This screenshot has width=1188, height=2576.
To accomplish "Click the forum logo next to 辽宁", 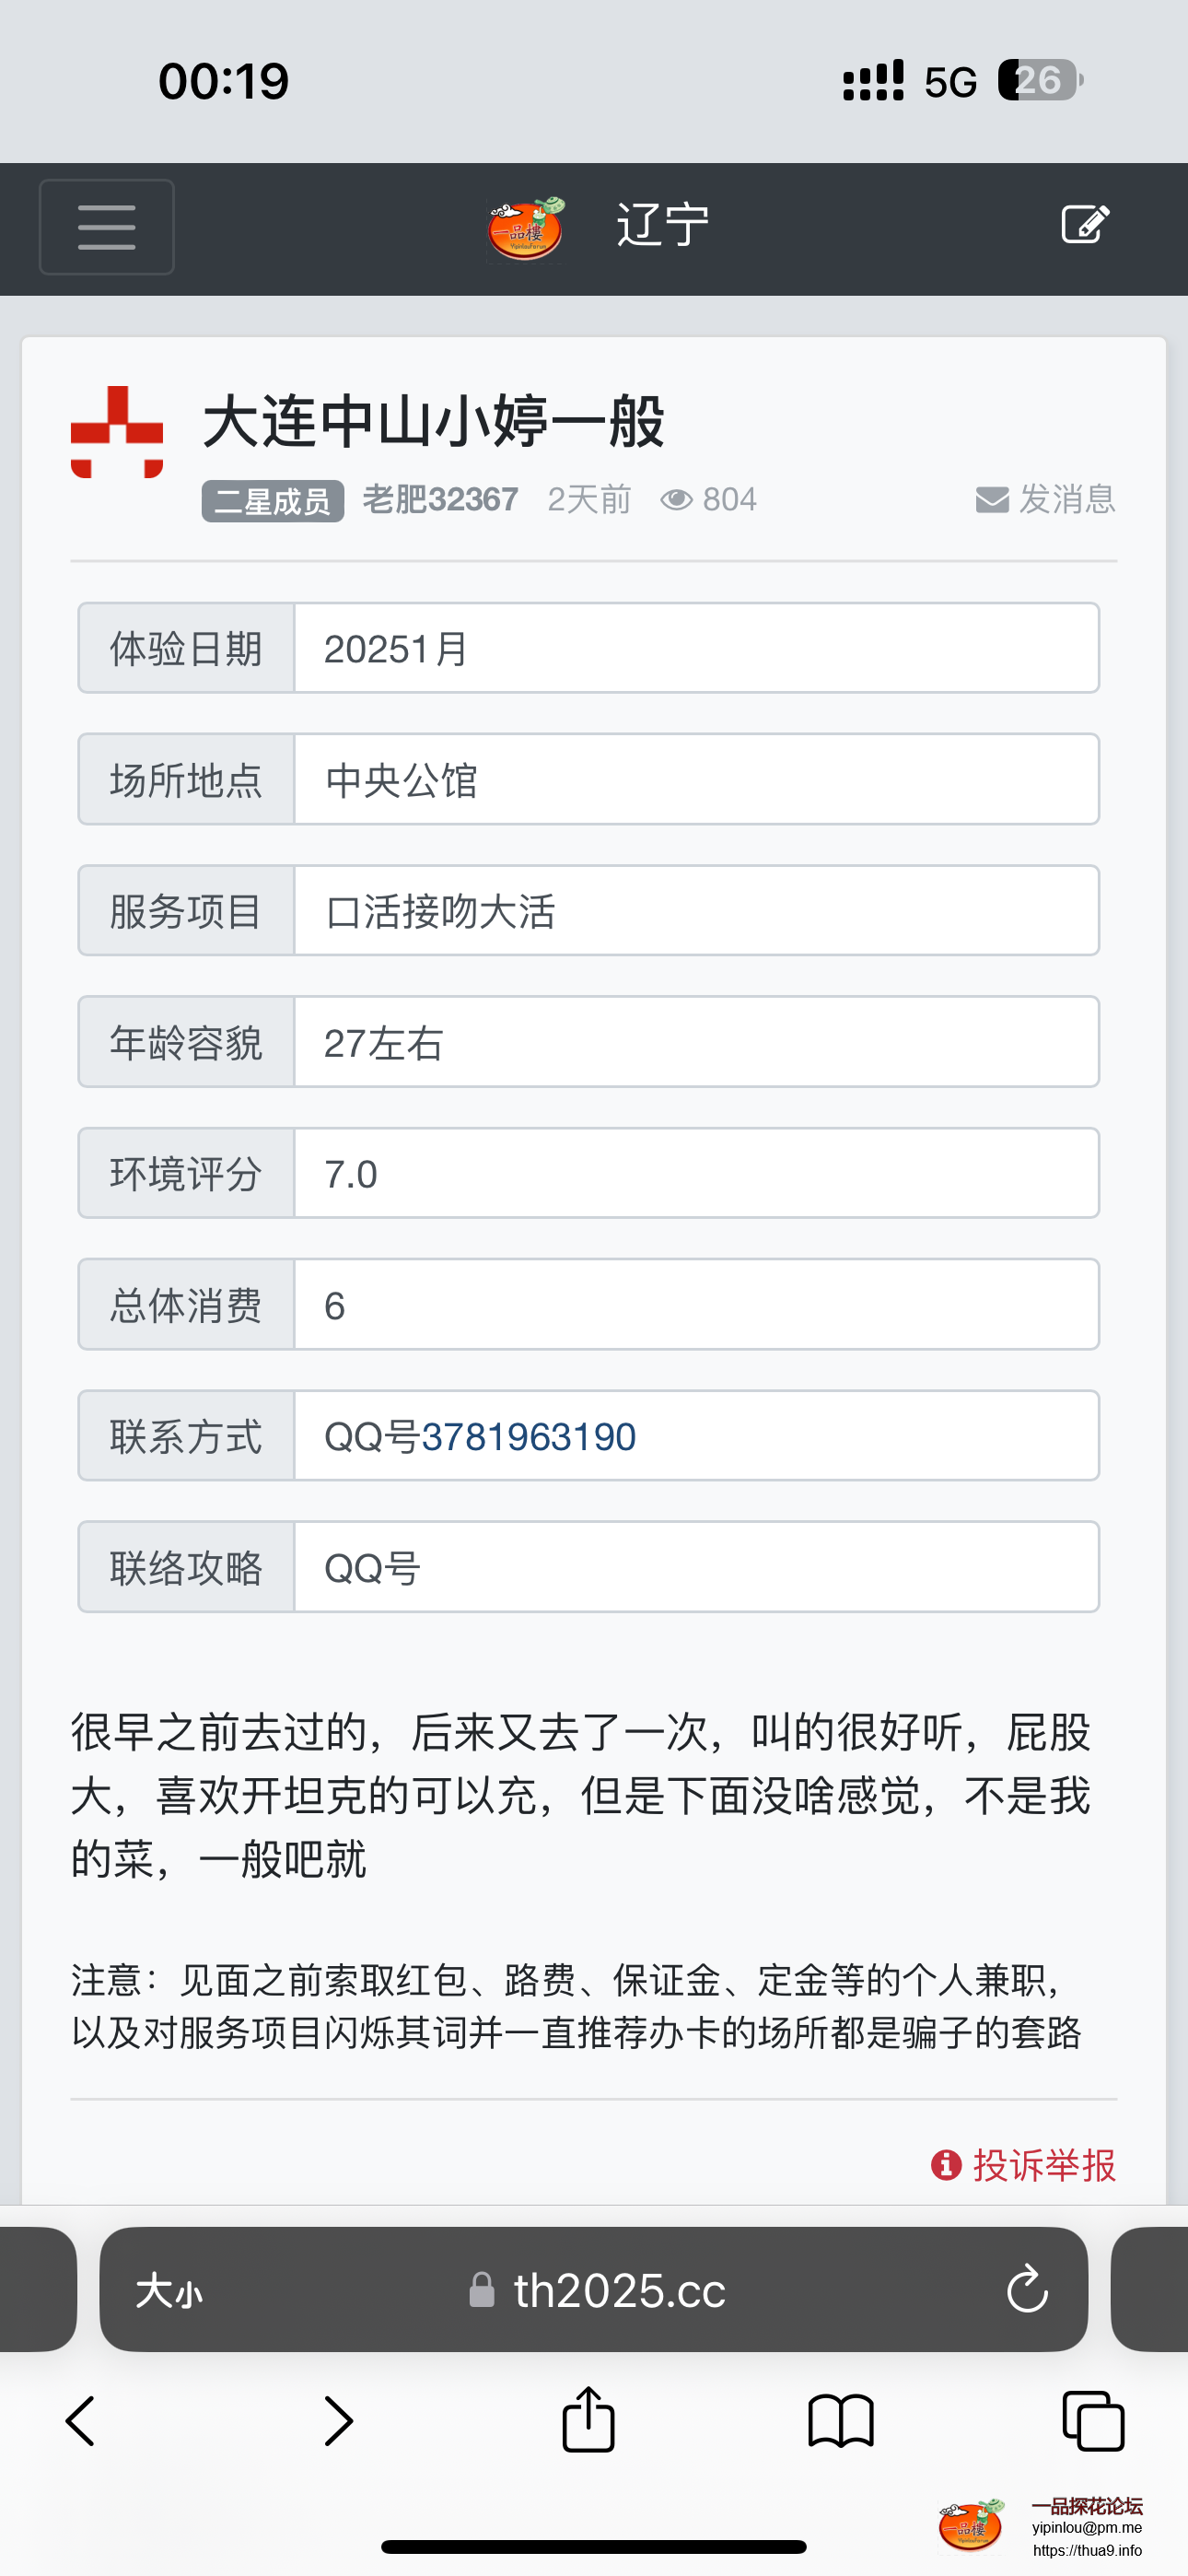I will click(524, 227).
